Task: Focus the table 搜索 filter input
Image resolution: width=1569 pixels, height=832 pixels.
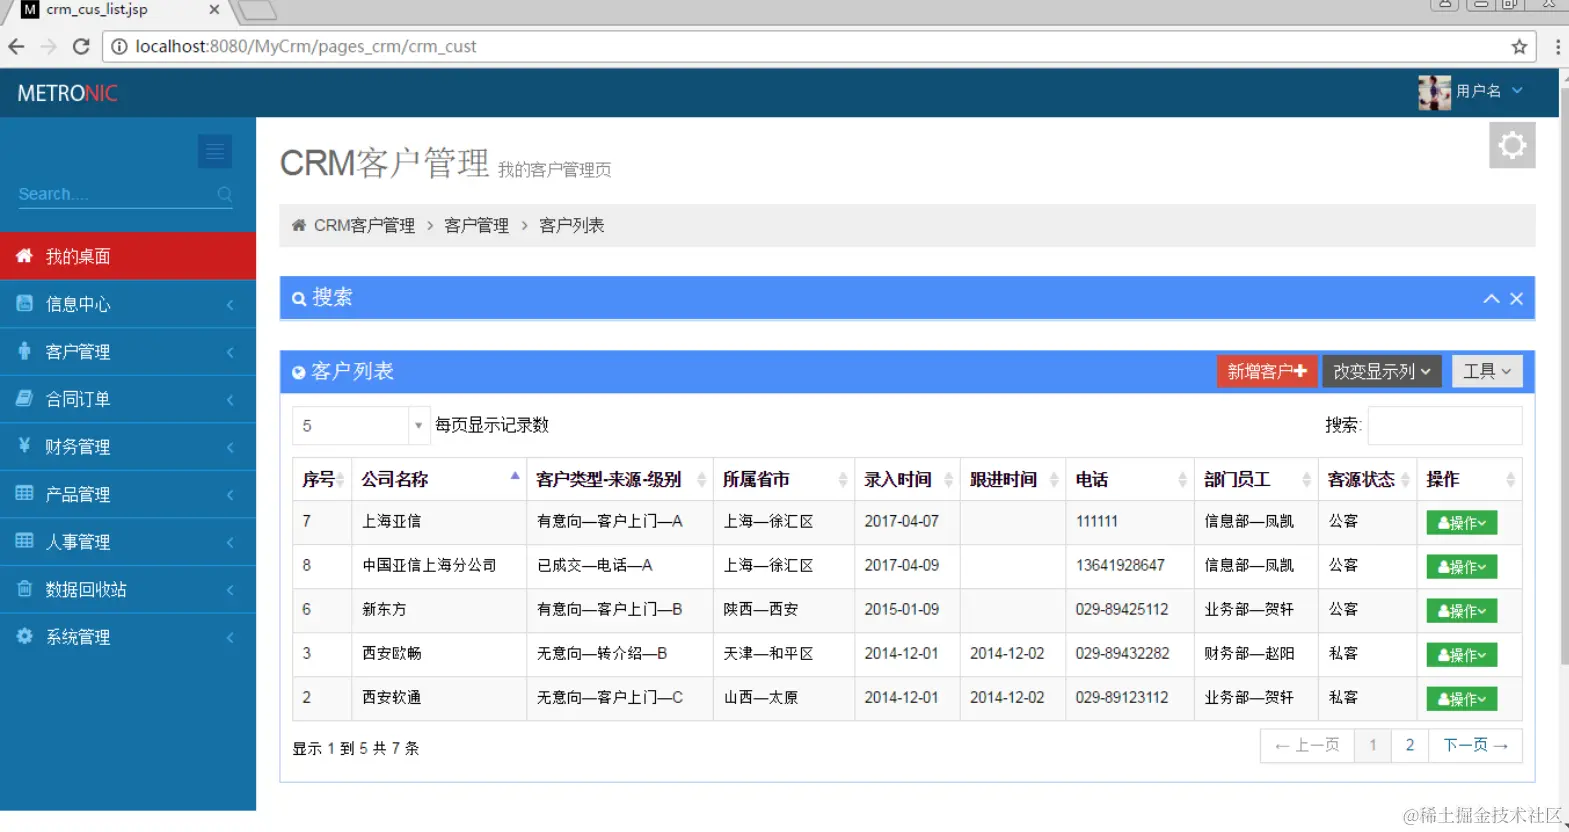Action: [x=1444, y=425]
